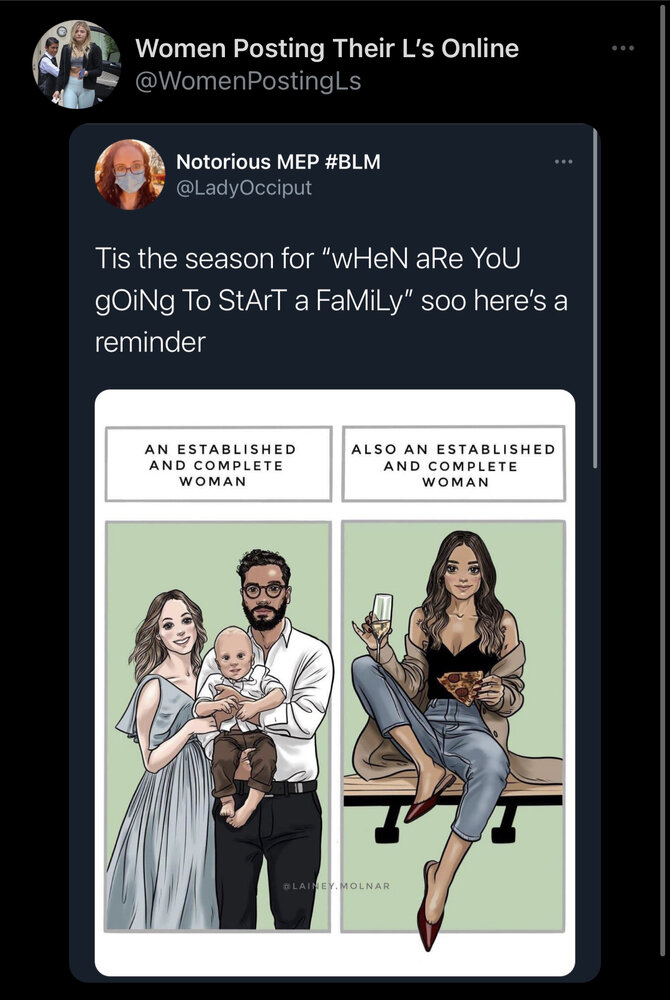
Task: Open the #BLM hashtag
Action: 353,162
